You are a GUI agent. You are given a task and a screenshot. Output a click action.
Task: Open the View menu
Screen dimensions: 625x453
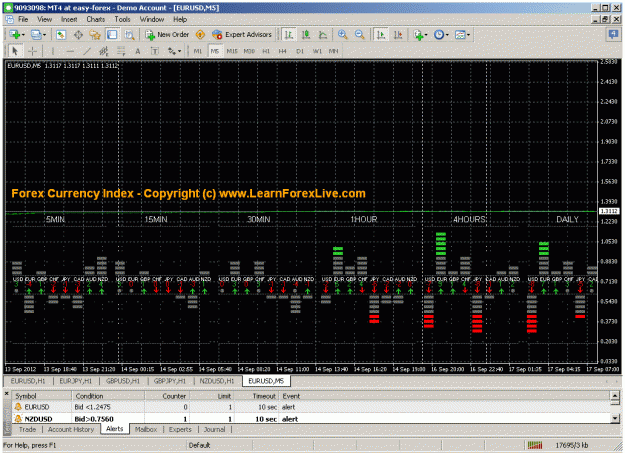(x=45, y=19)
